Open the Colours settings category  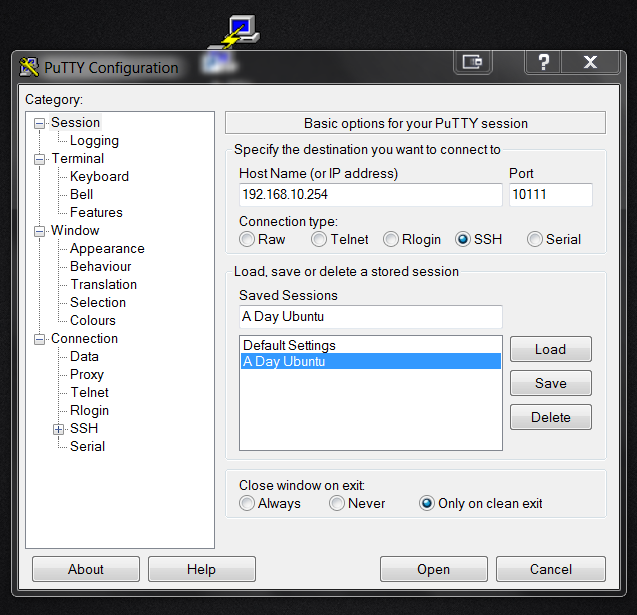92,321
